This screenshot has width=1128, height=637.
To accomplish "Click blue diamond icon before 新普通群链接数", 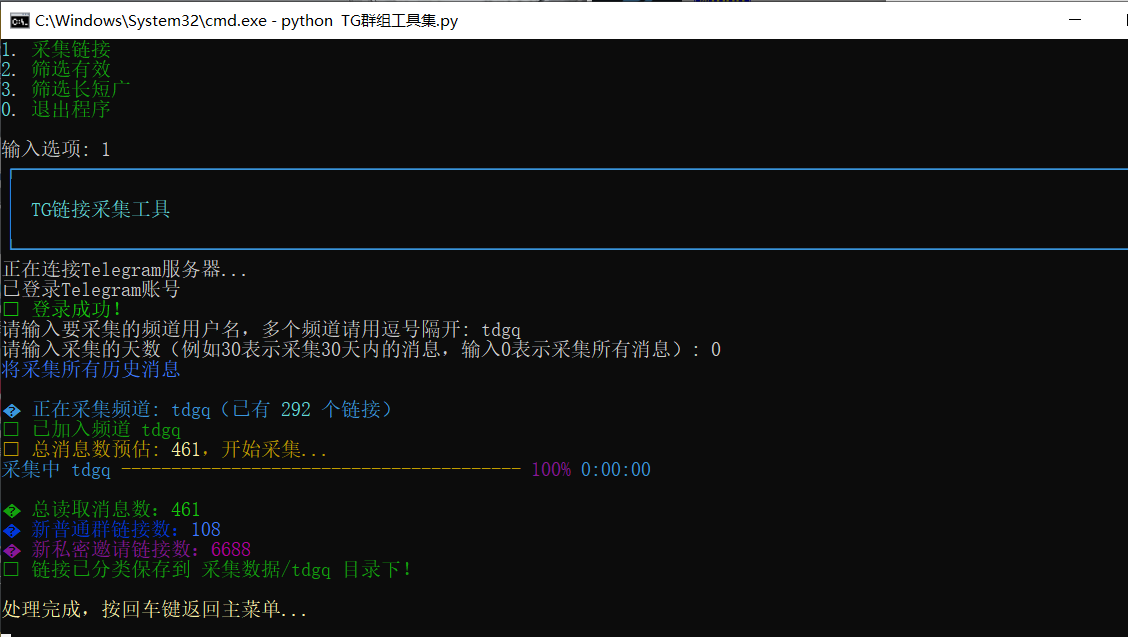I will click(x=12, y=531).
